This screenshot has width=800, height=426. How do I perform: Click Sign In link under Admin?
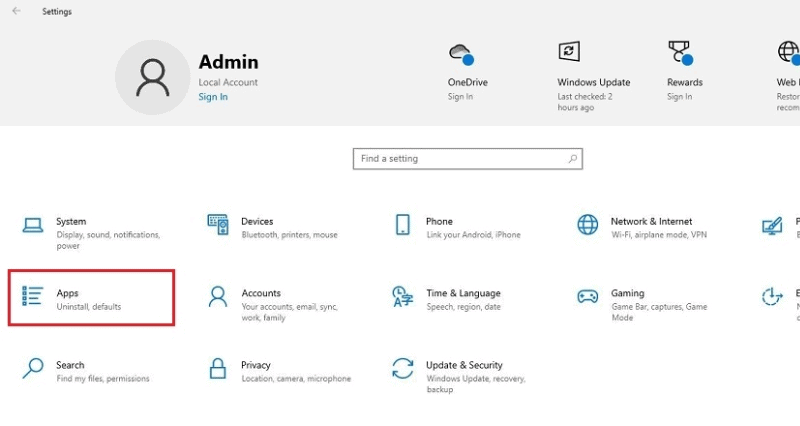[x=212, y=97]
